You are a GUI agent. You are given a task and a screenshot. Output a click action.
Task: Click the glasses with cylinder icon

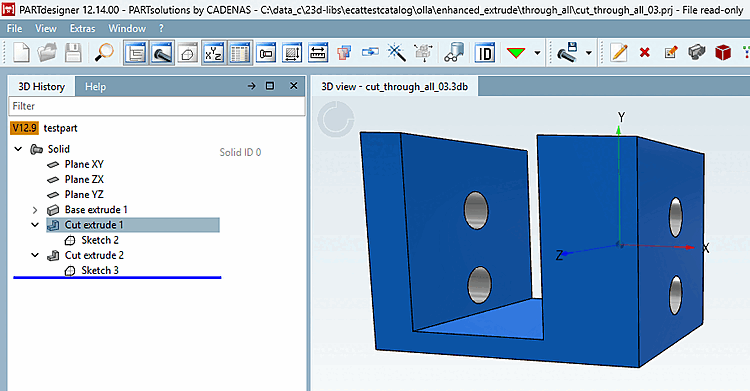[x=454, y=53]
